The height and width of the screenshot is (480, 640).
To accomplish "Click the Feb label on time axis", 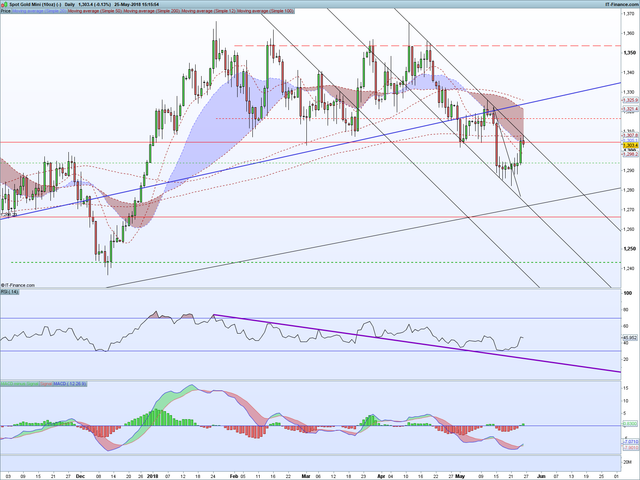I will point(233,476).
